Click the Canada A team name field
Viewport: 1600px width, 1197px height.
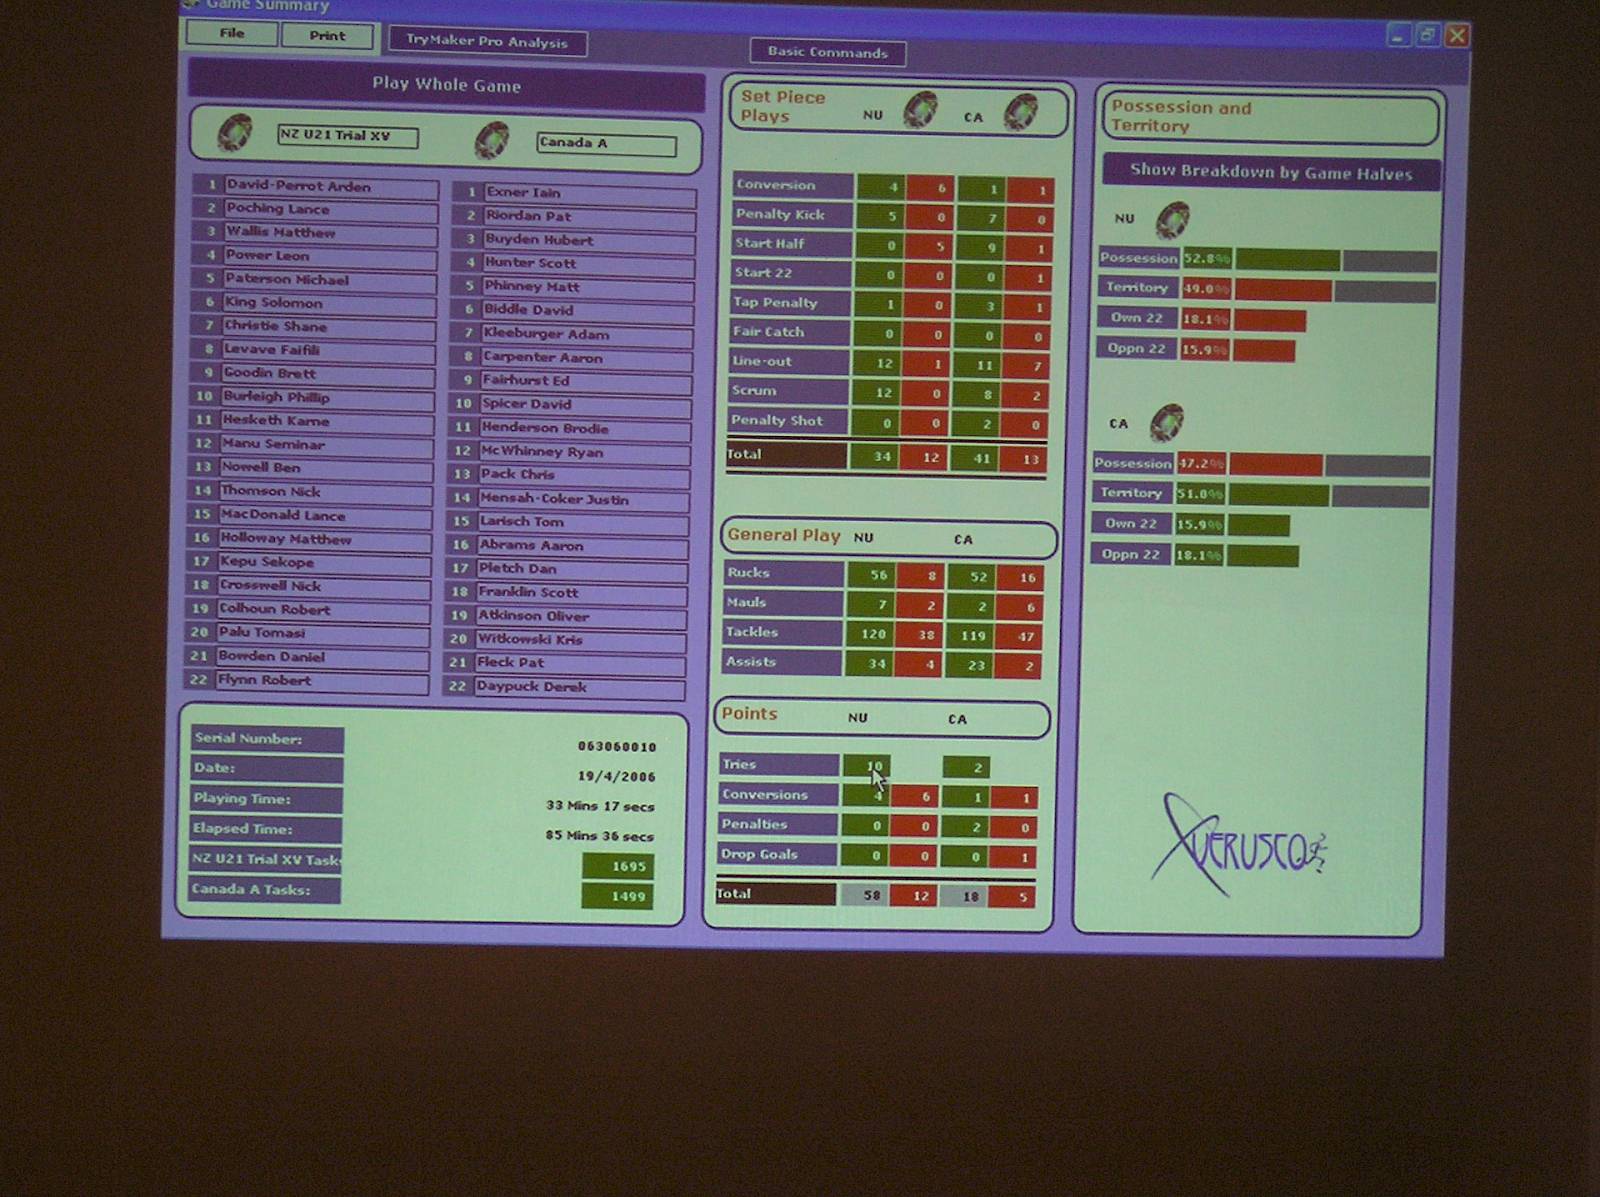(x=605, y=144)
